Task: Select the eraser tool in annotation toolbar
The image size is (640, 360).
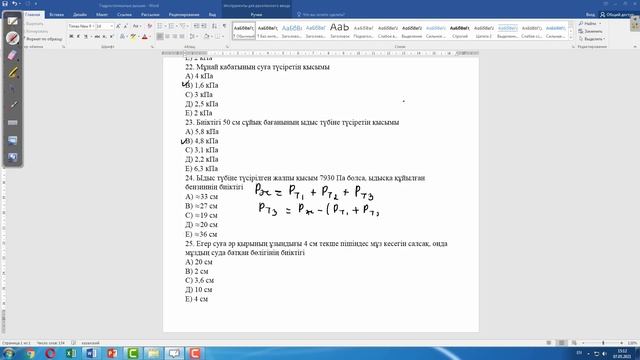Action: click(13, 55)
